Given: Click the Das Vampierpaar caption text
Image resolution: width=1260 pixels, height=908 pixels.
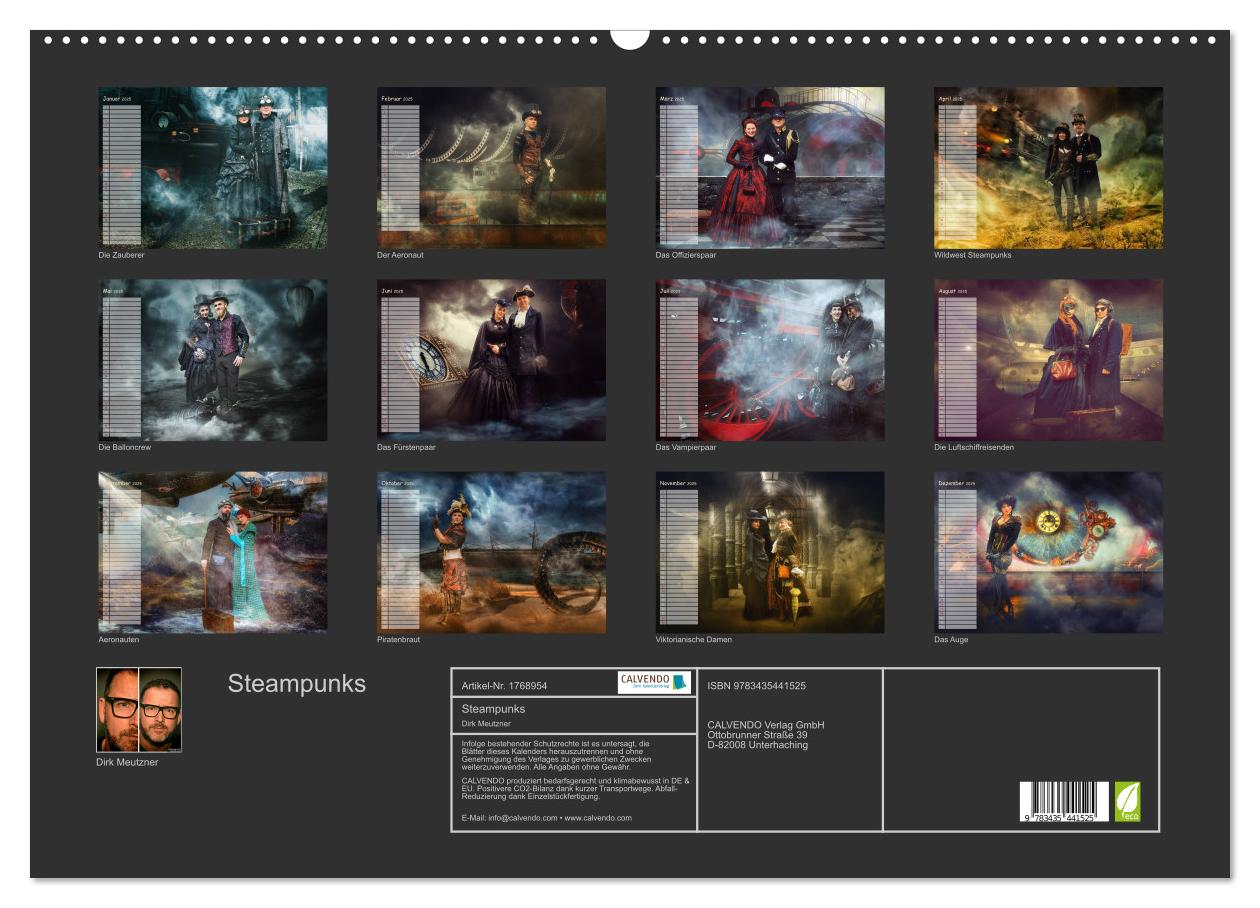Looking at the screenshot, I should pos(686,447).
